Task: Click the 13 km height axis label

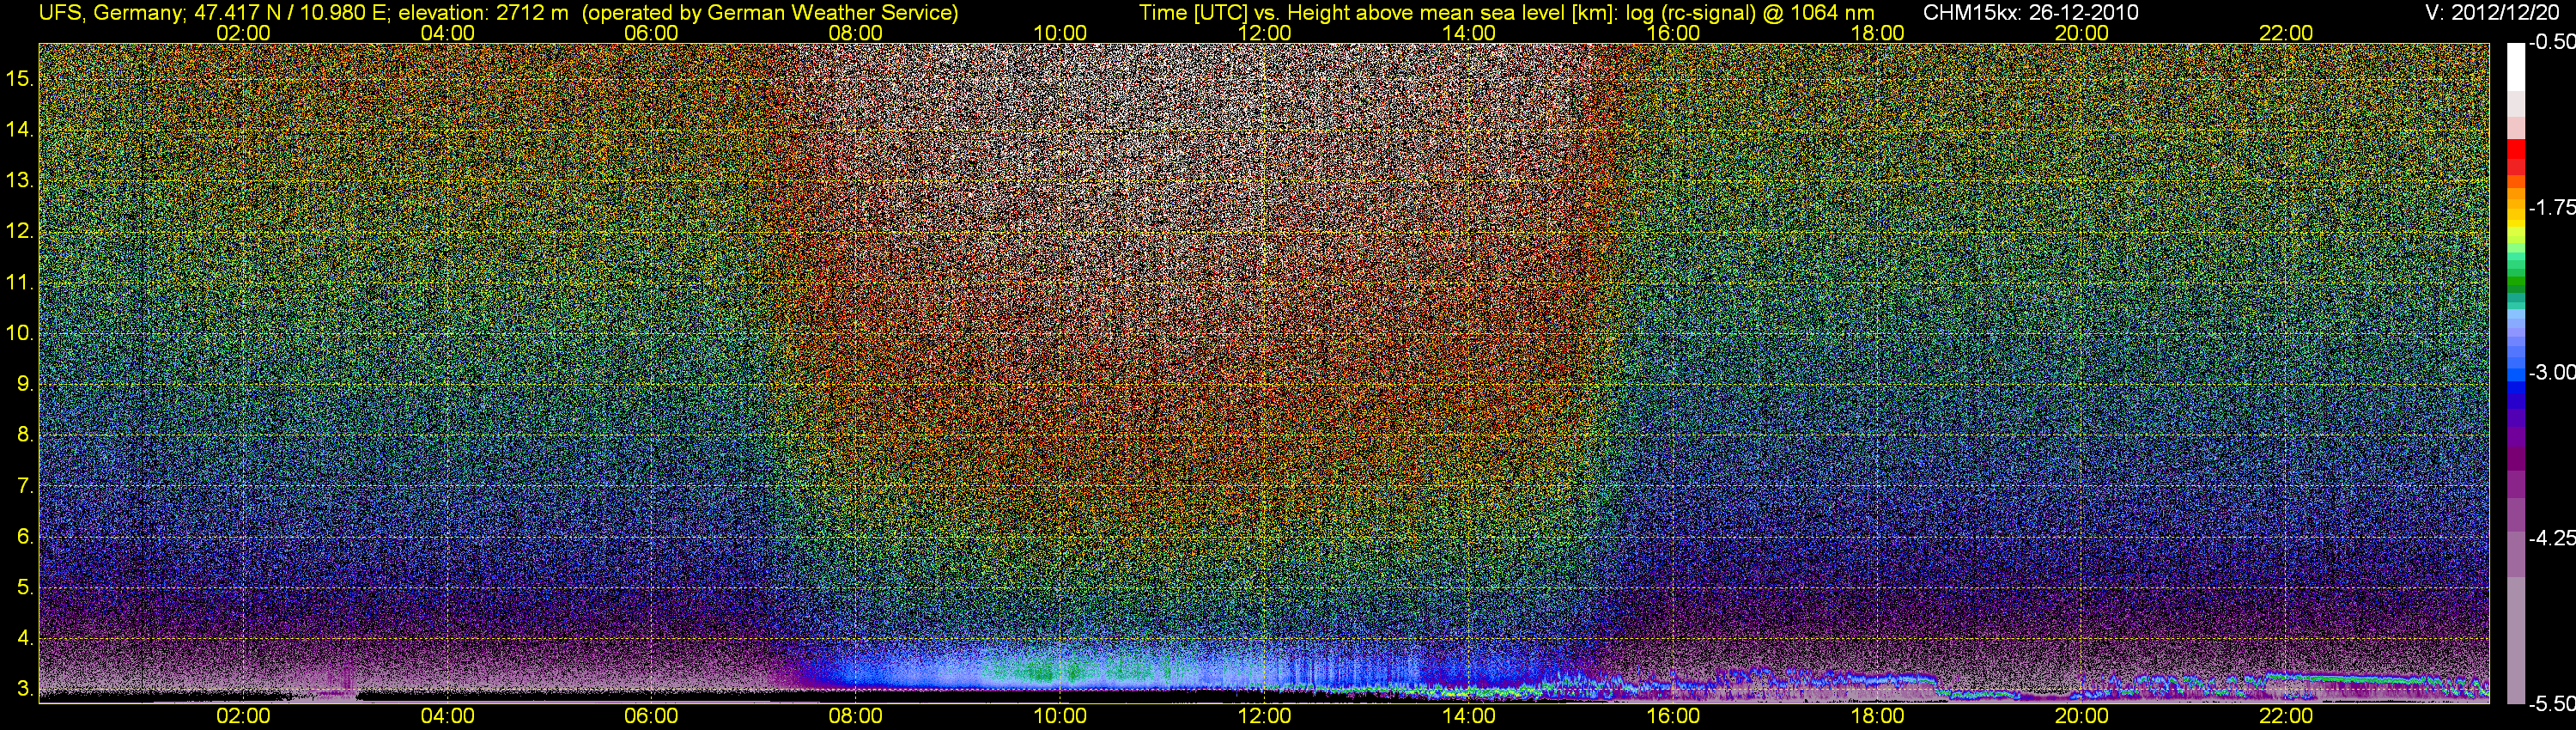Action: coord(20,181)
